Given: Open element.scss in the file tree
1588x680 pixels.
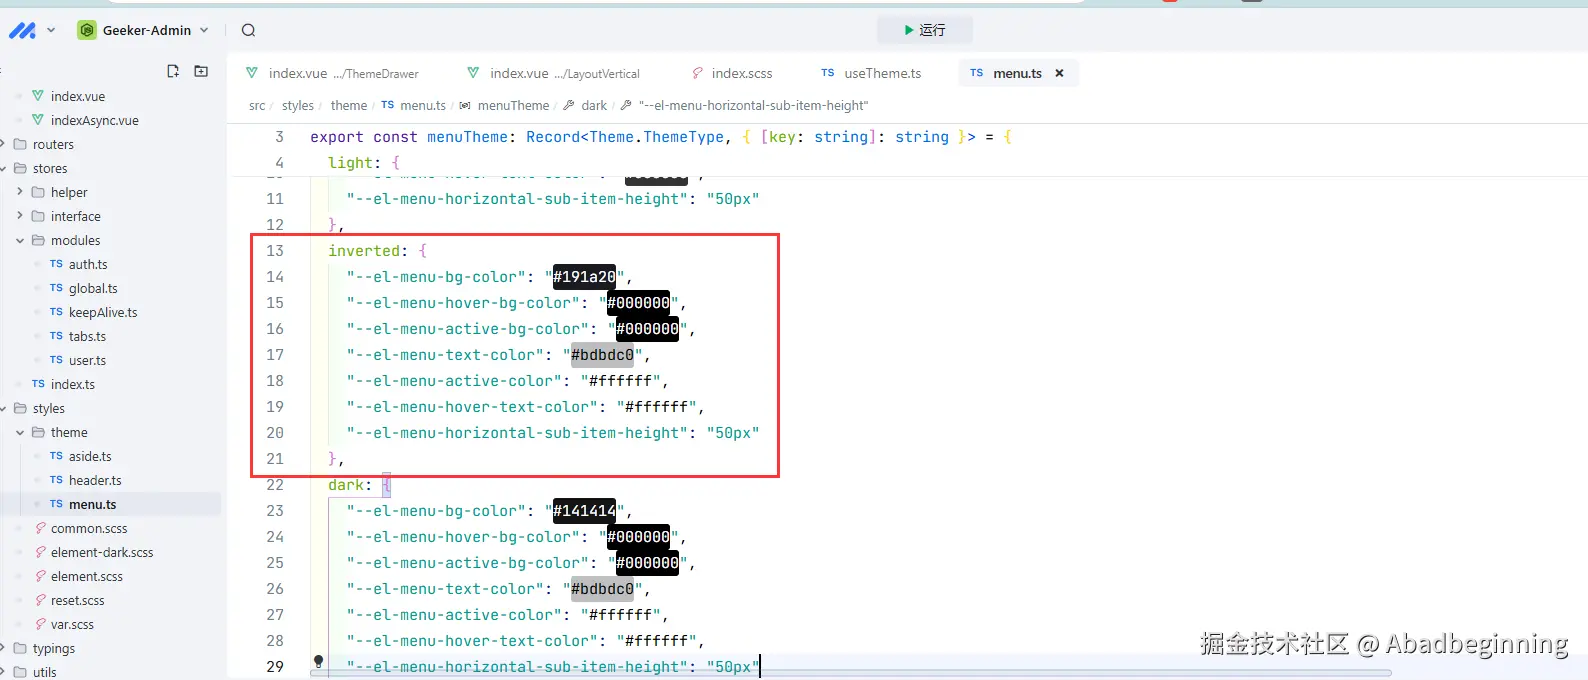Looking at the screenshot, I should [x=87, y=576].
